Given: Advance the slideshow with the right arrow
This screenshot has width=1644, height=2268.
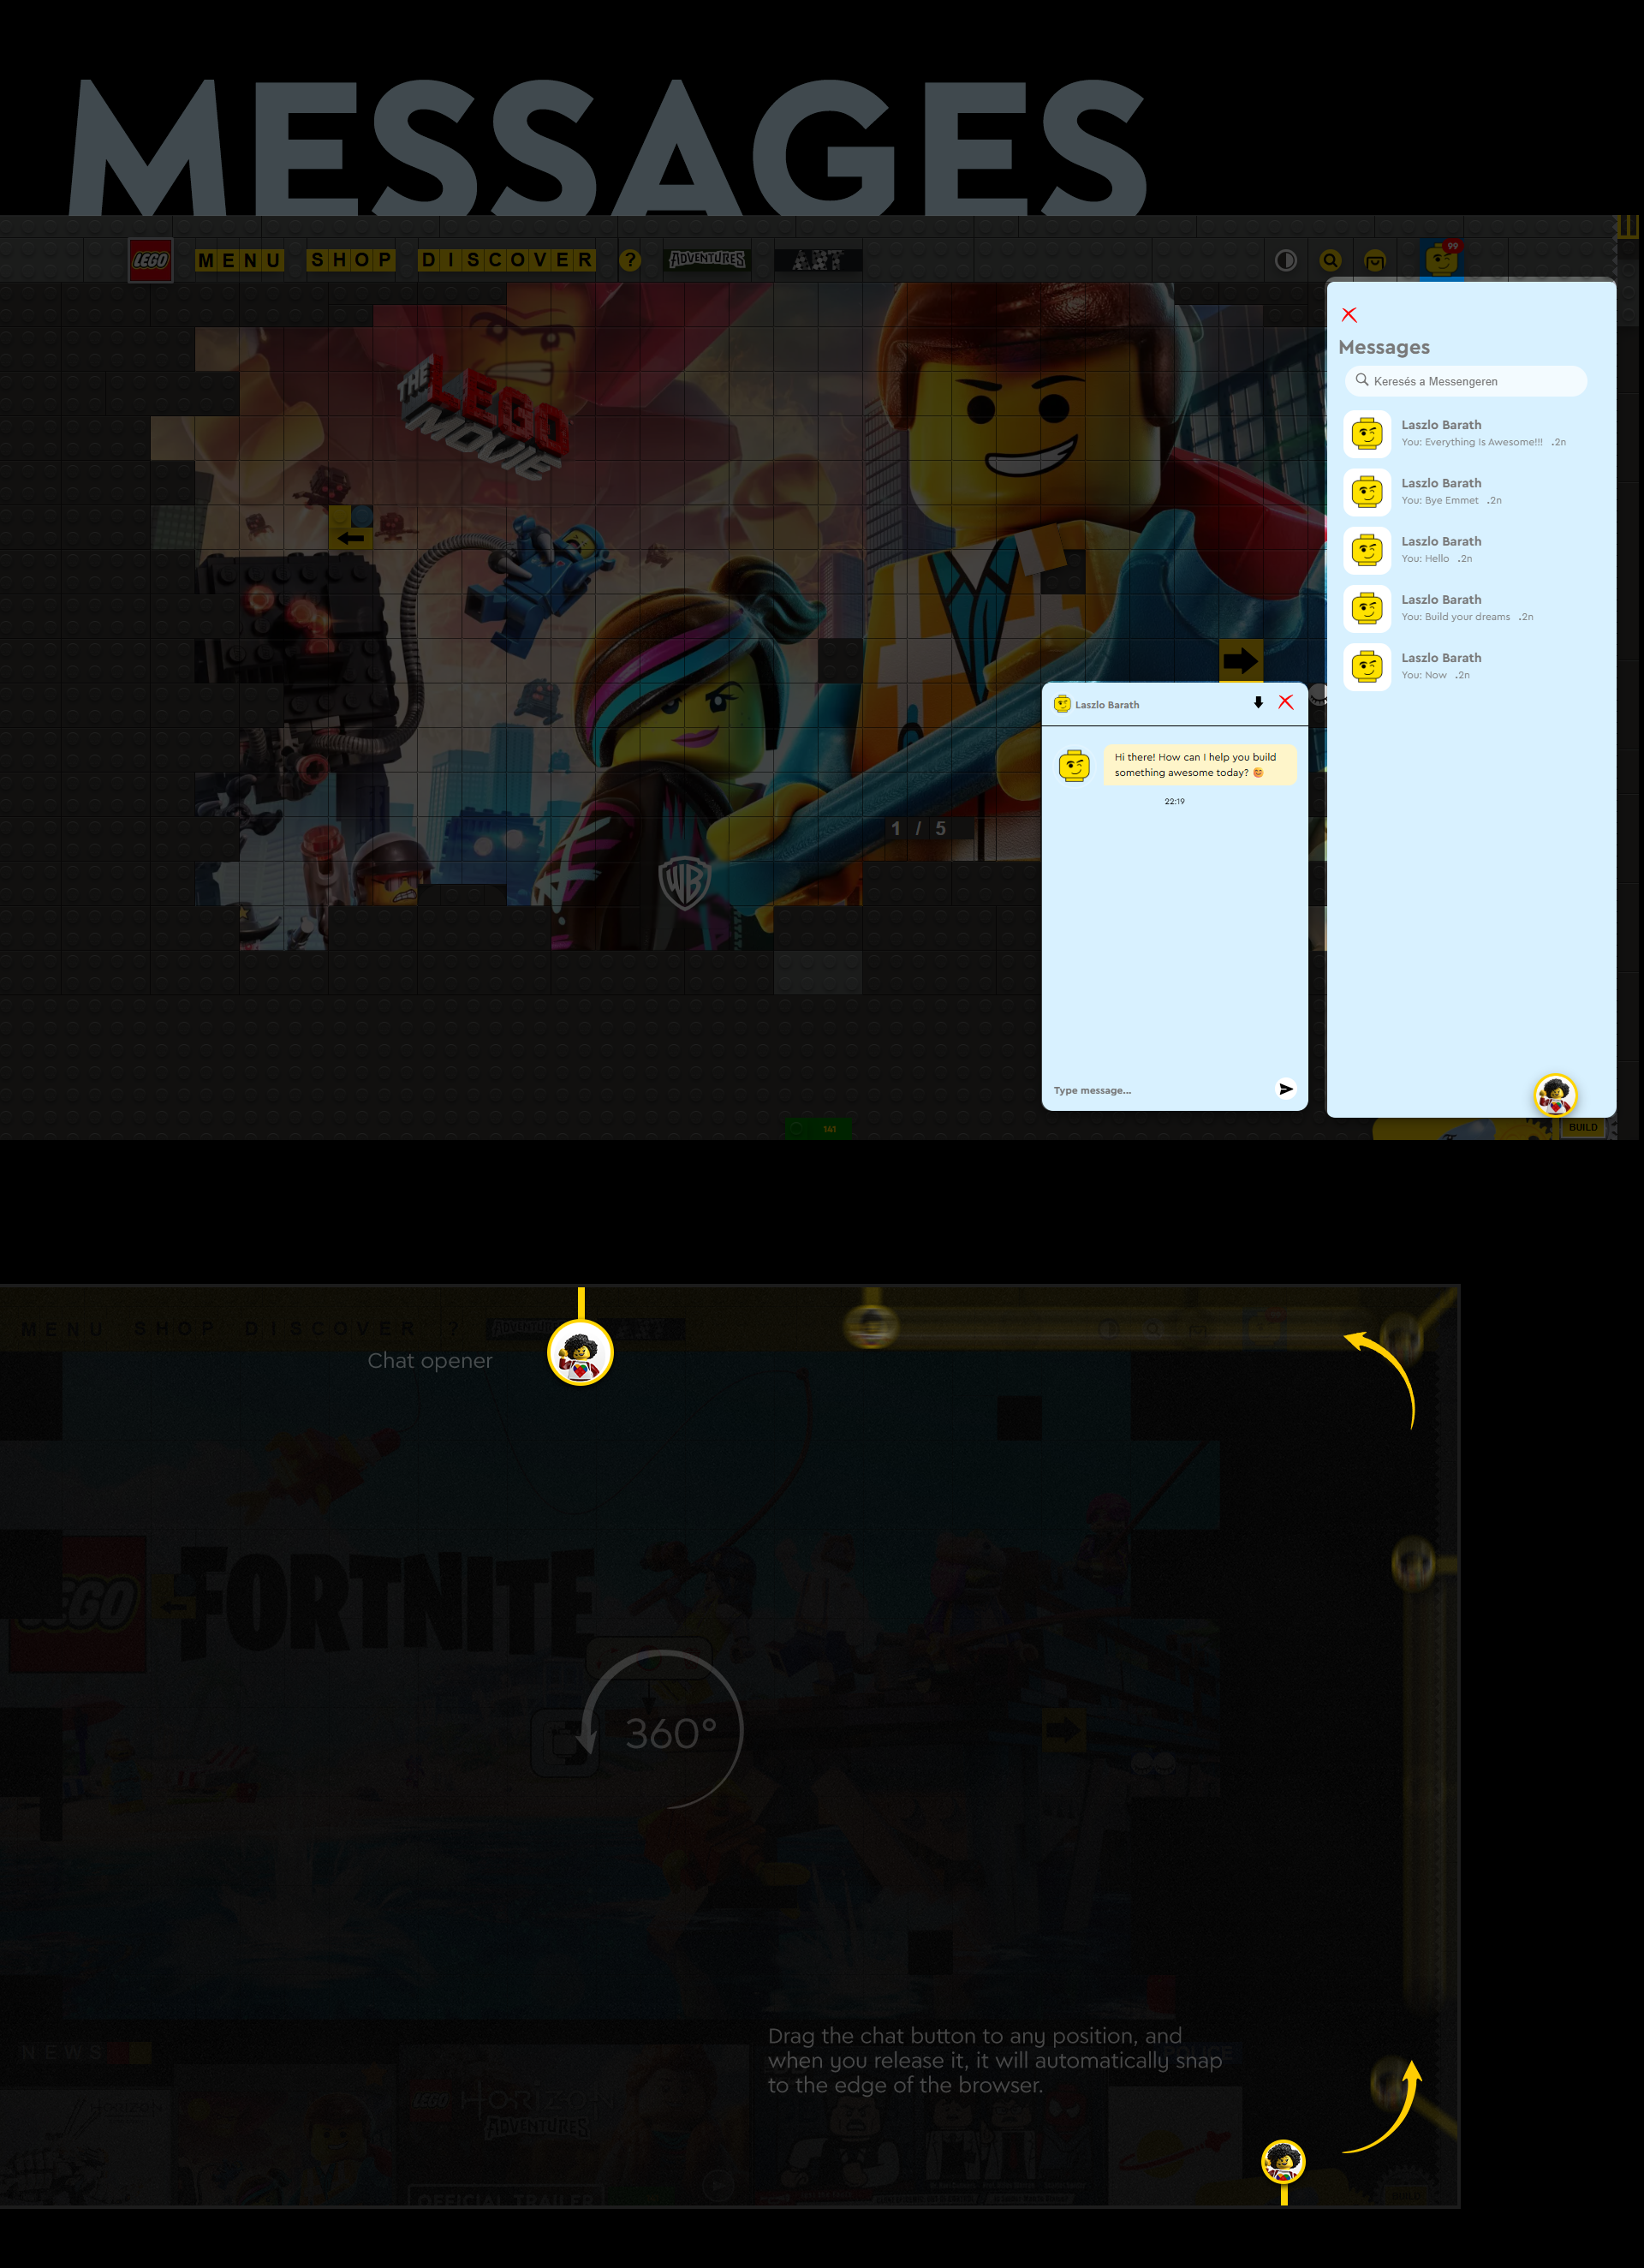Looking at the screenshot, I should 1241,660.
